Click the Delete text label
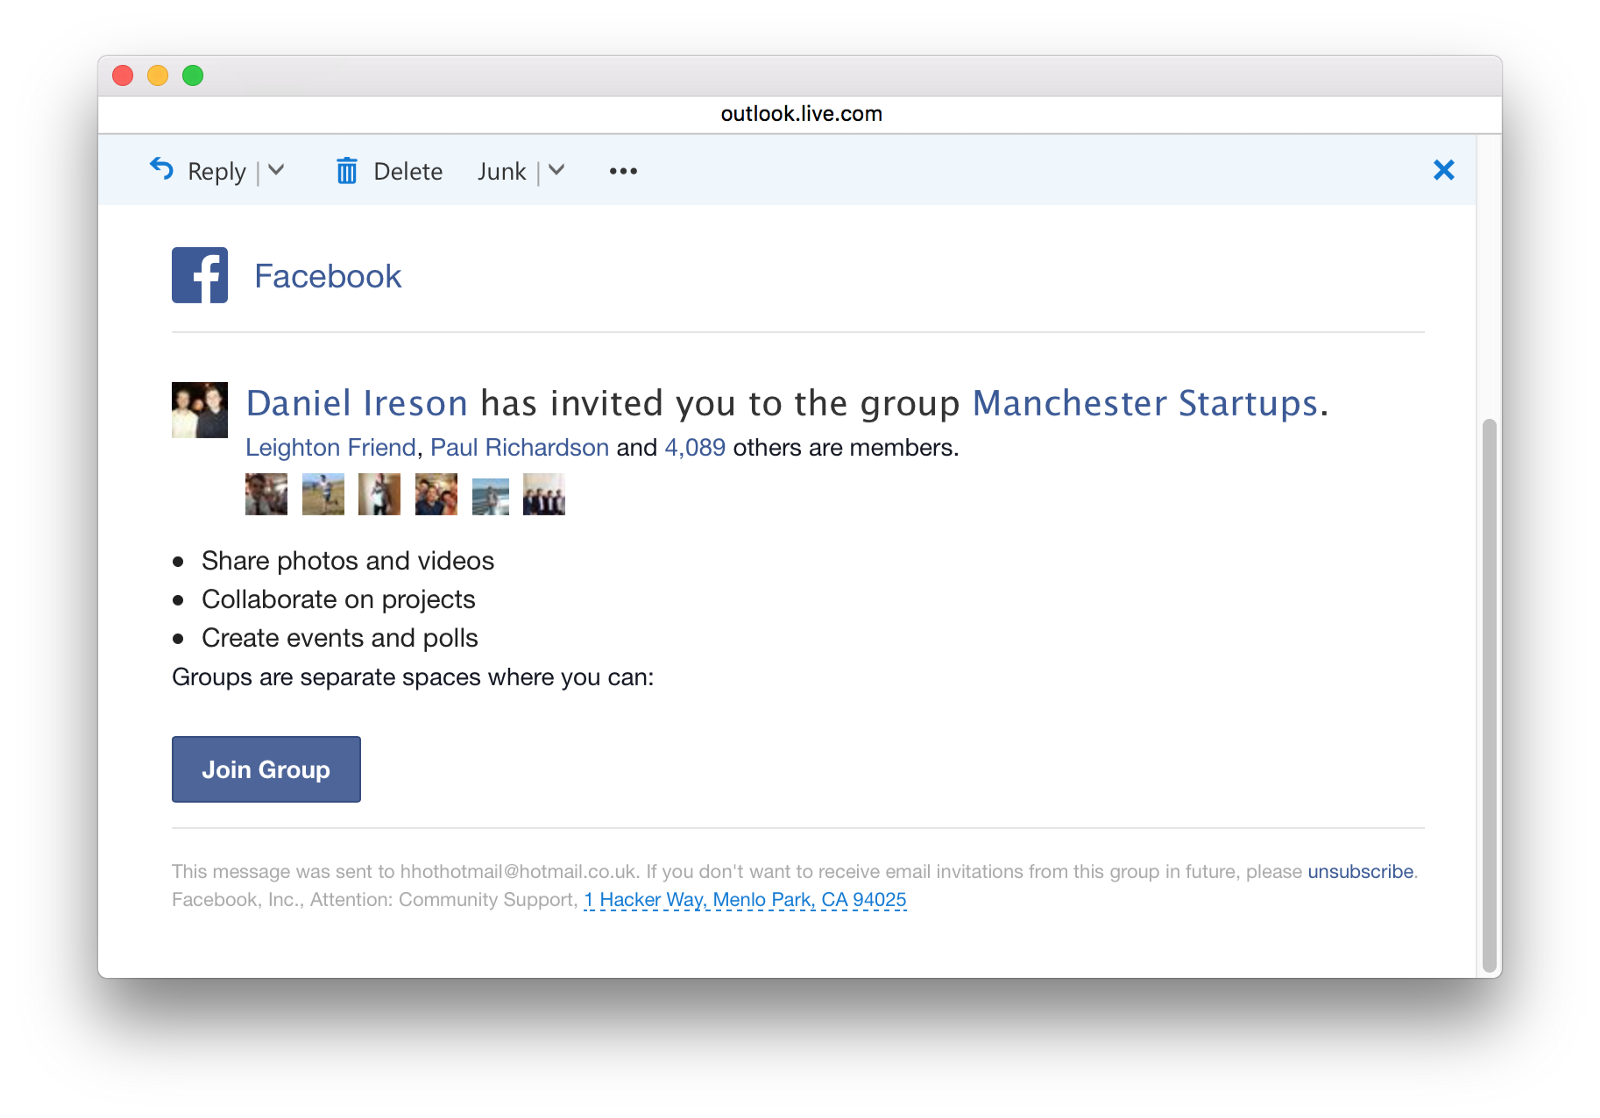This screenshot has width=1600, height=1118. click(x=408, y=172)
